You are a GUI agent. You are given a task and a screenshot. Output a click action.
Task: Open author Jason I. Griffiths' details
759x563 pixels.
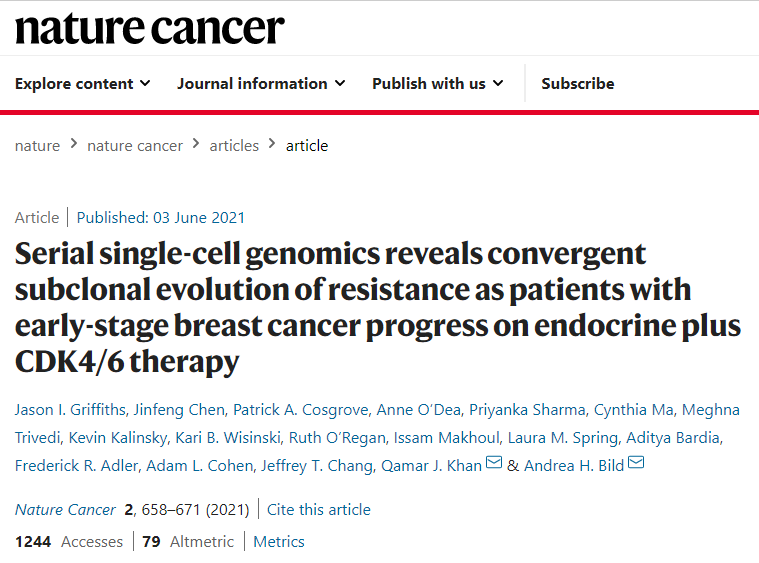click(x=70, y=410)
